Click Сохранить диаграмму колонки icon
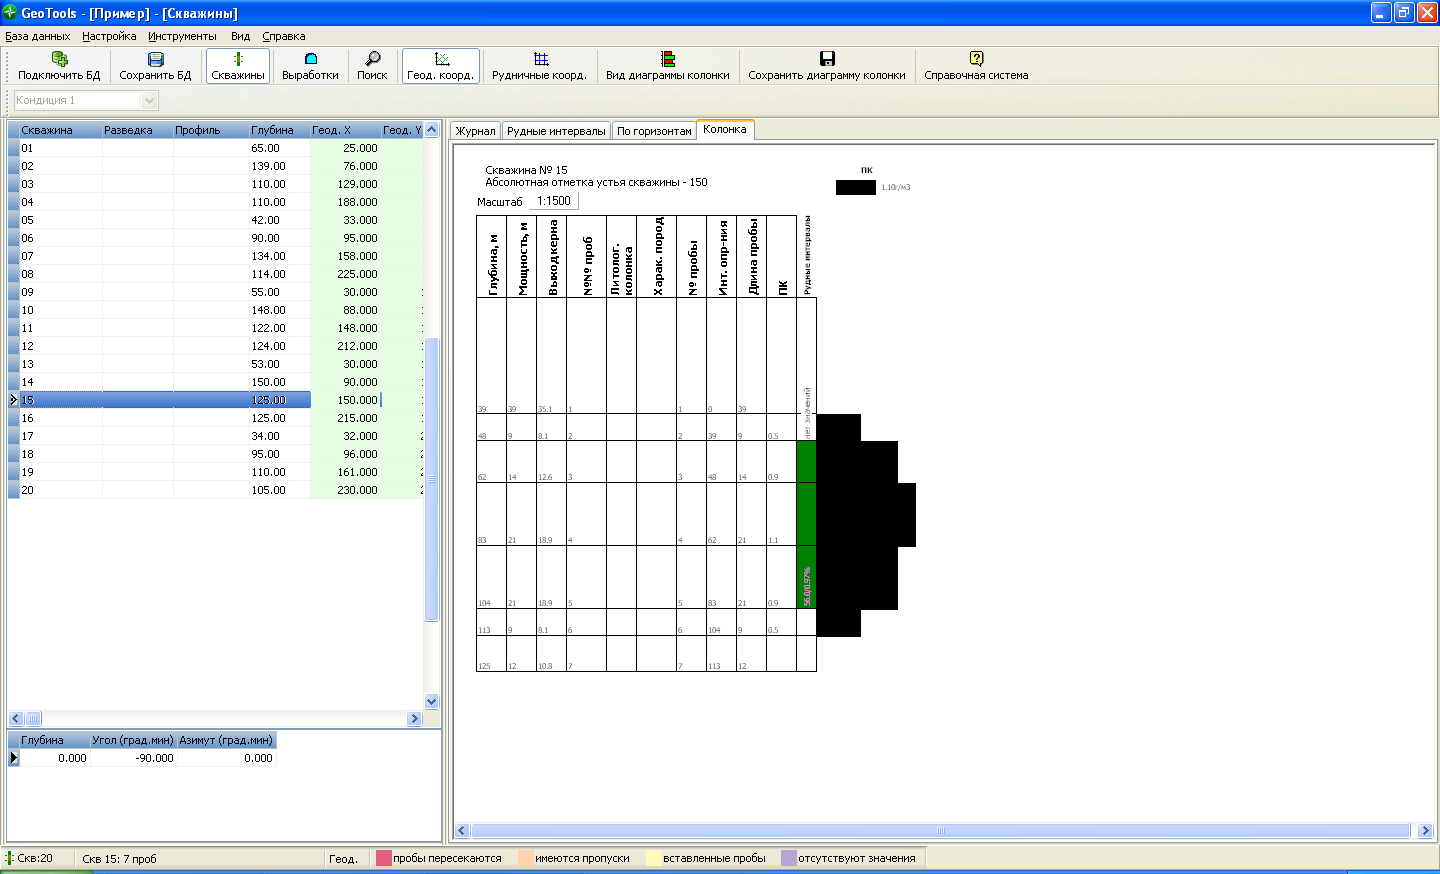The width and height of the screenshot is (1440, 874). (x=827, y=59)
